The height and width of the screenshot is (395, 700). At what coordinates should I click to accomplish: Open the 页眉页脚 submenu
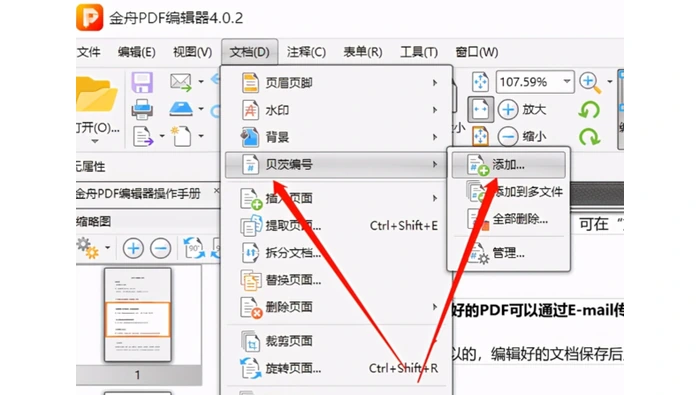pos(337,83)
